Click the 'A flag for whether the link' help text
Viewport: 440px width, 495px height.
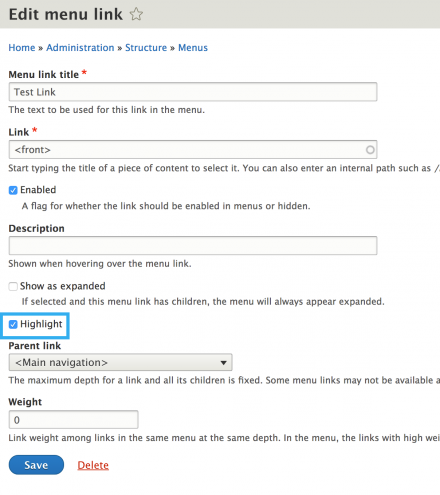coord(166,206)
